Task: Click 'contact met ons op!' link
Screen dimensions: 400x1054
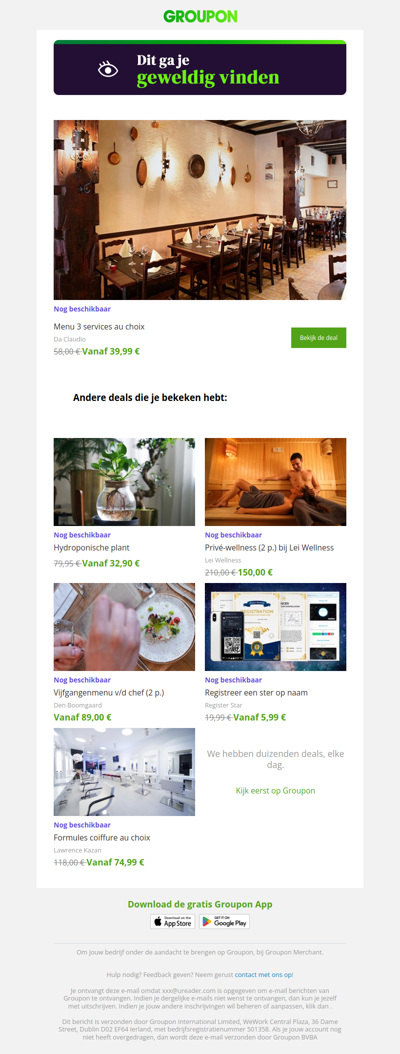Action: point(264,975)
